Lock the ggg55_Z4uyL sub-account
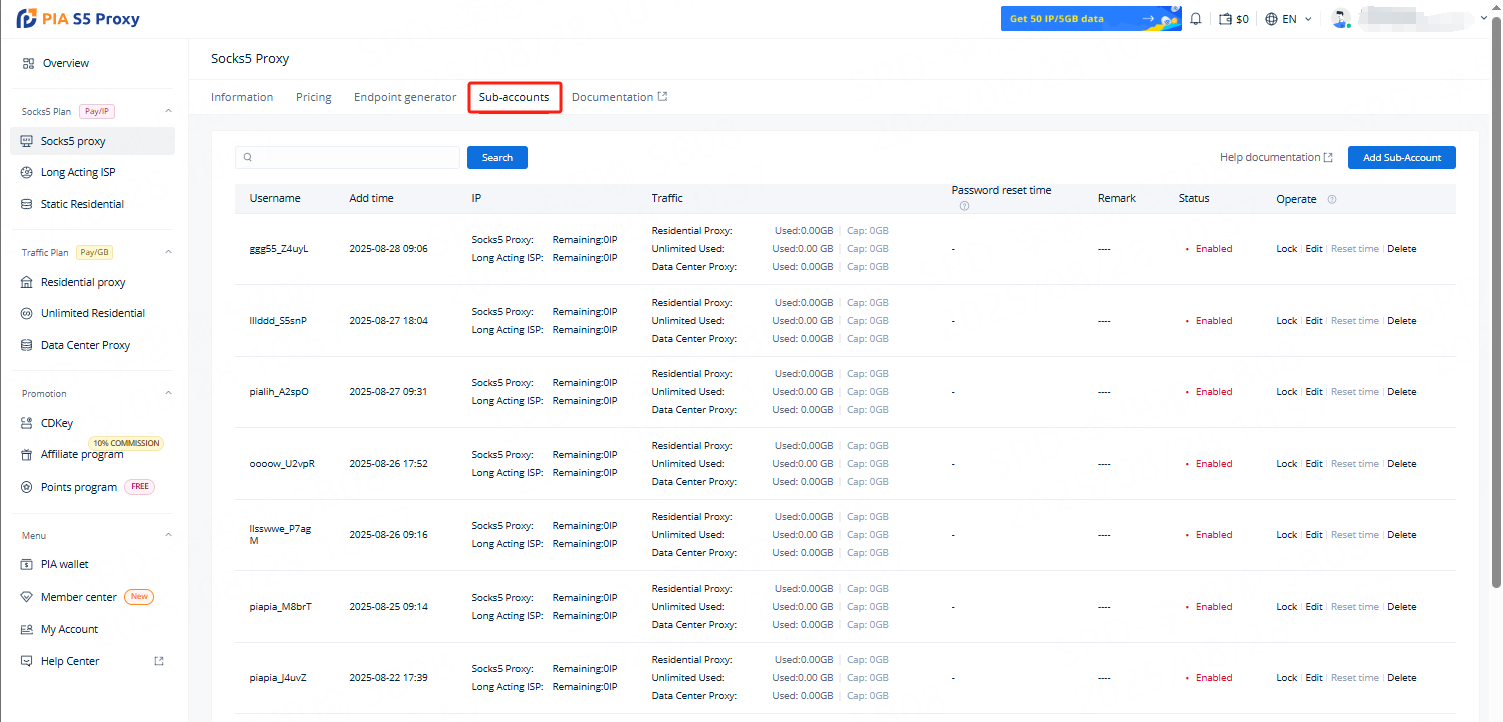 (1286, 249)
